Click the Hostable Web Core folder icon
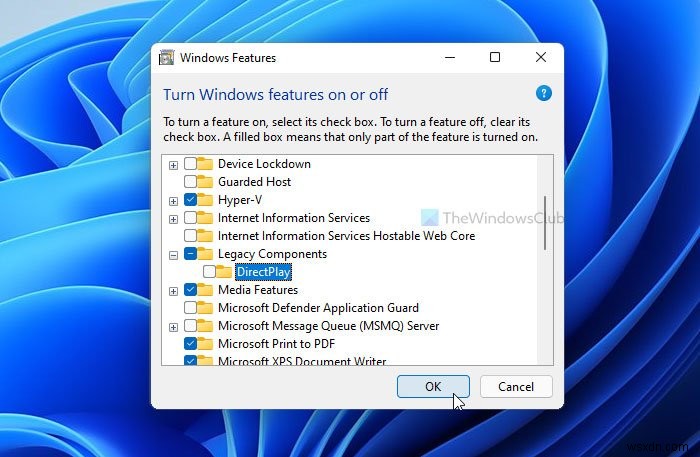 tap(205, 236)
